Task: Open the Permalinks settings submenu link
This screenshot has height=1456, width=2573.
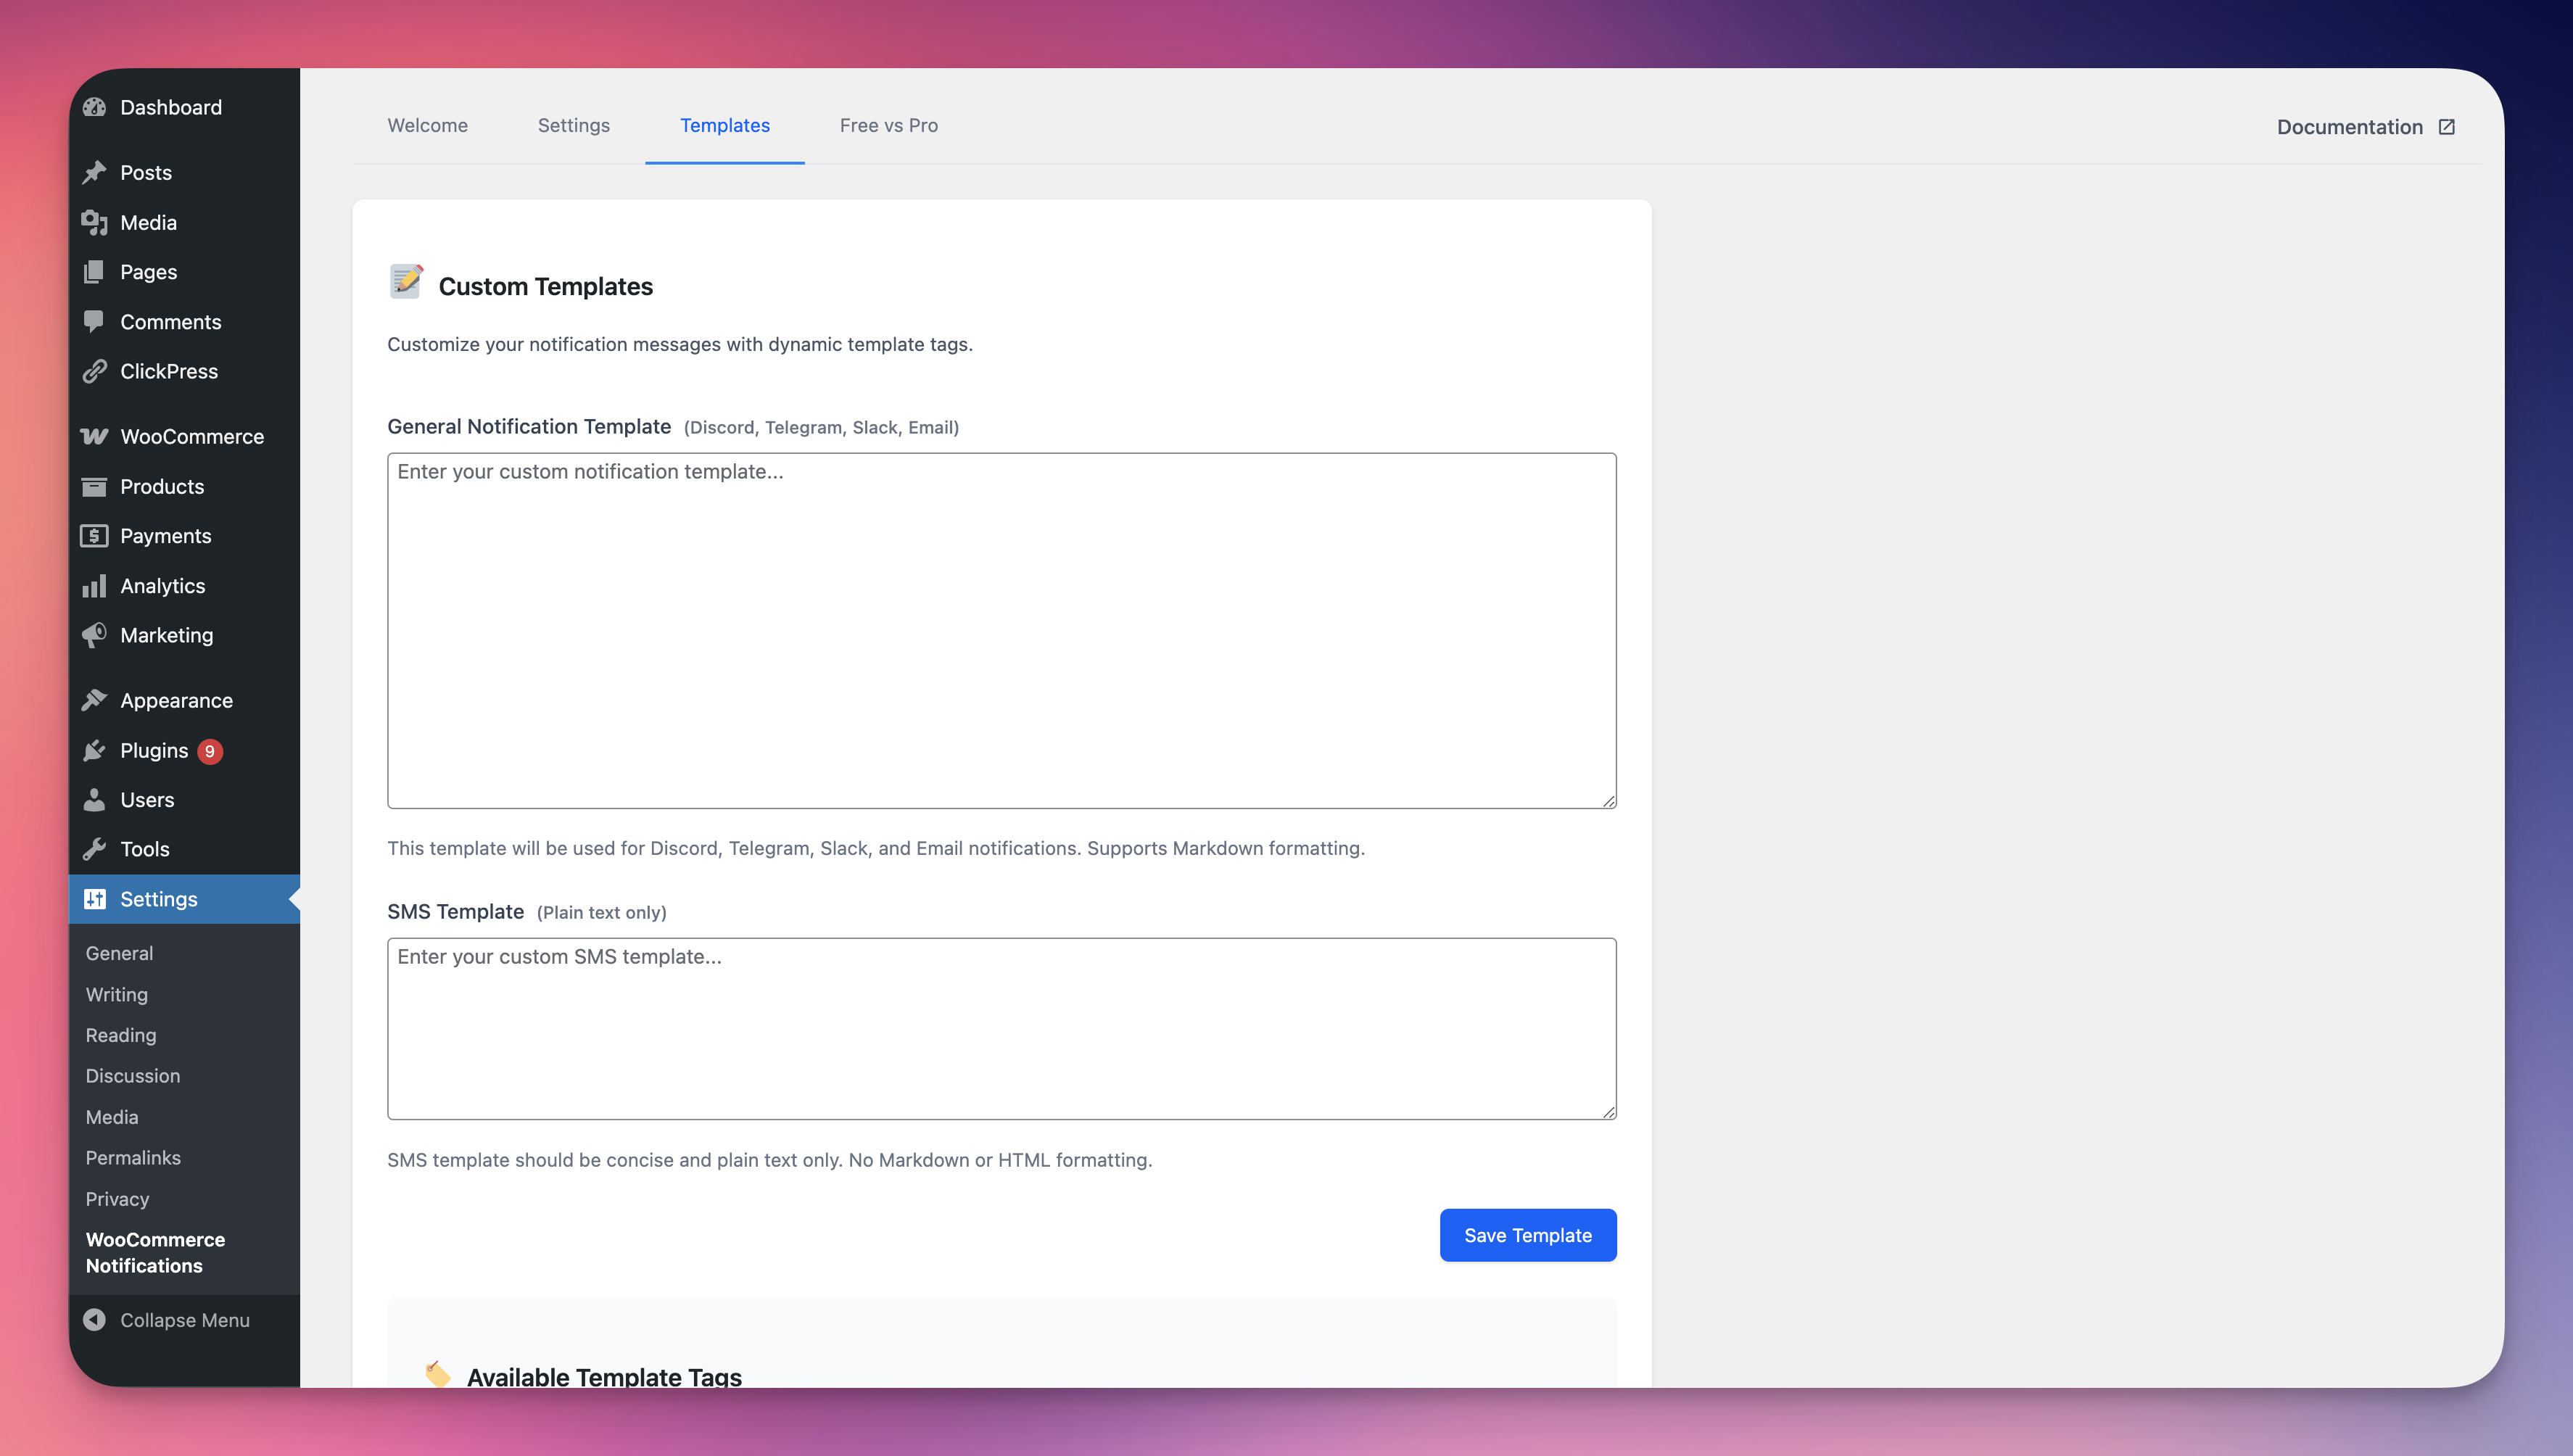Action: [x=133, y=1157]
